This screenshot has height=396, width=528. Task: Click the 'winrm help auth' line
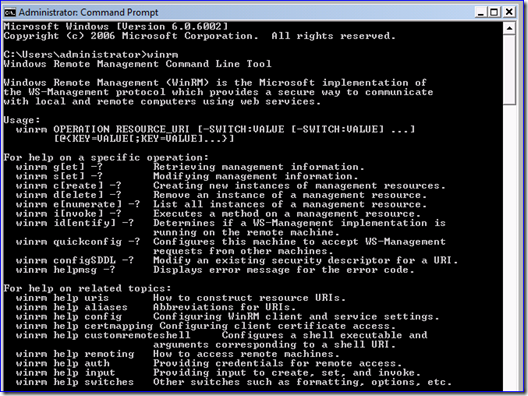point(209,364)
